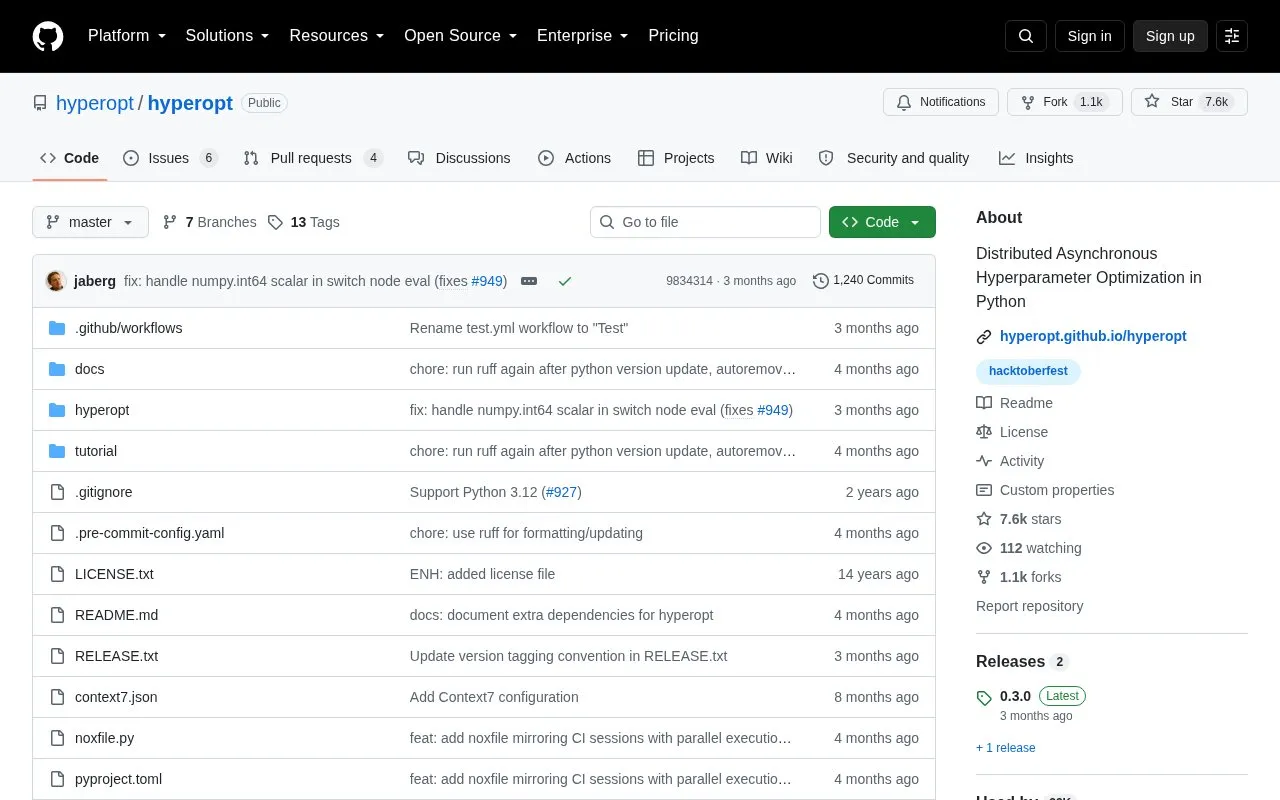Click the jaberg avatar thumbnail

click(56, 281)
